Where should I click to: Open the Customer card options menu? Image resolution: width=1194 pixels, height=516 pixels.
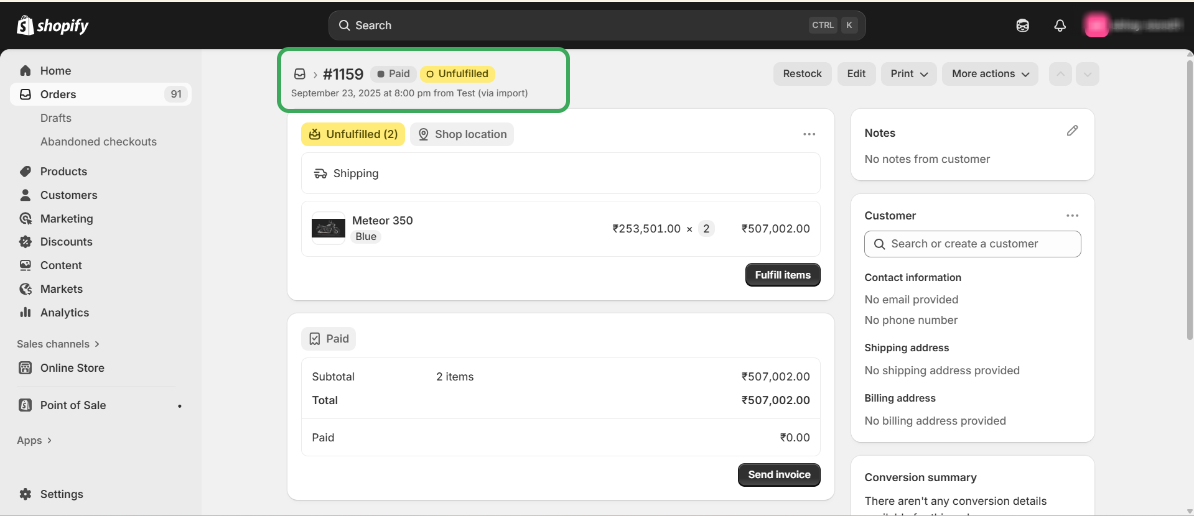[x=1072, y=215]
